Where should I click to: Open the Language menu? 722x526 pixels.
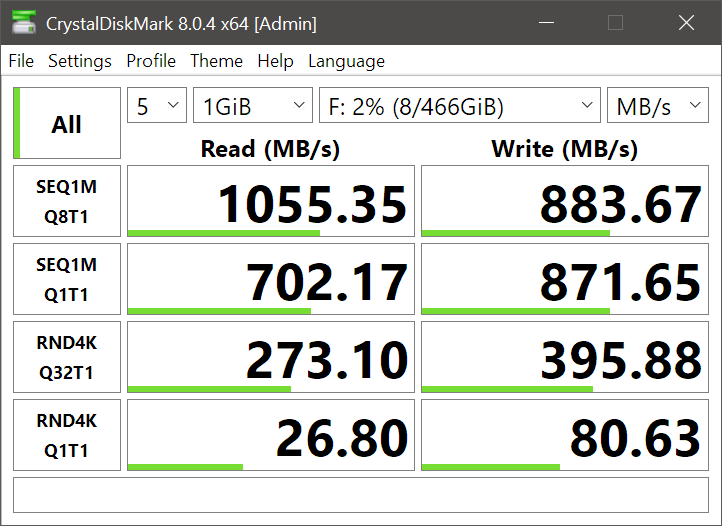346,61
